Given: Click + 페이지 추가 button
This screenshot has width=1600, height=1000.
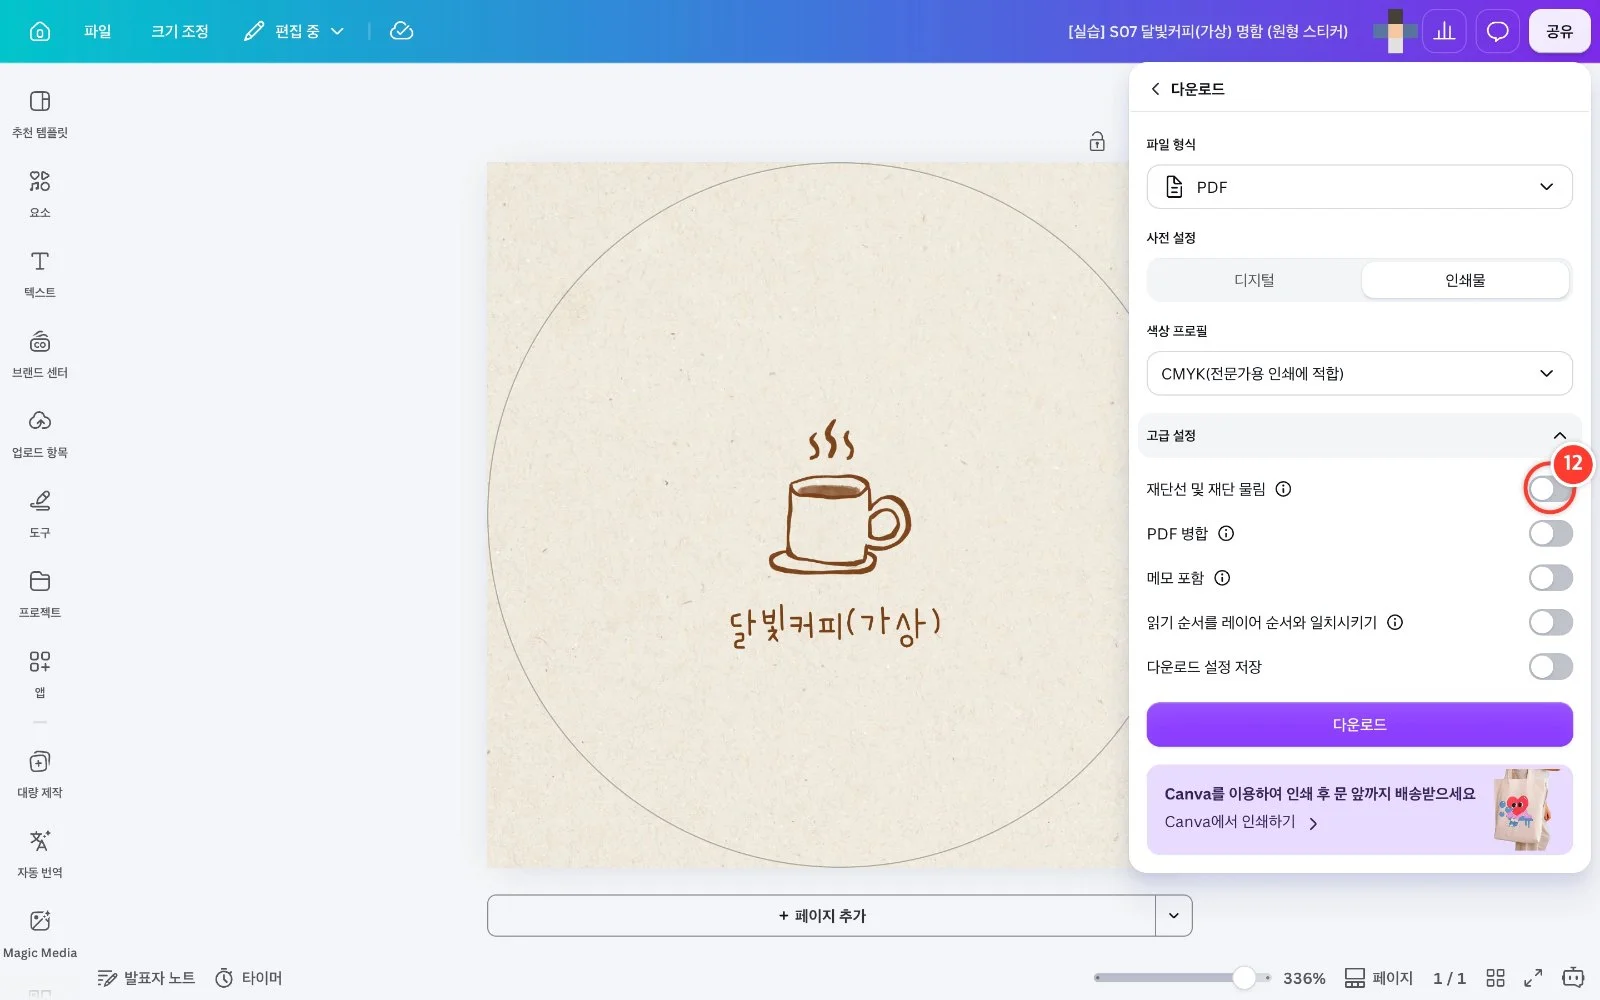Looking at the screenshot, I should 821,915.
